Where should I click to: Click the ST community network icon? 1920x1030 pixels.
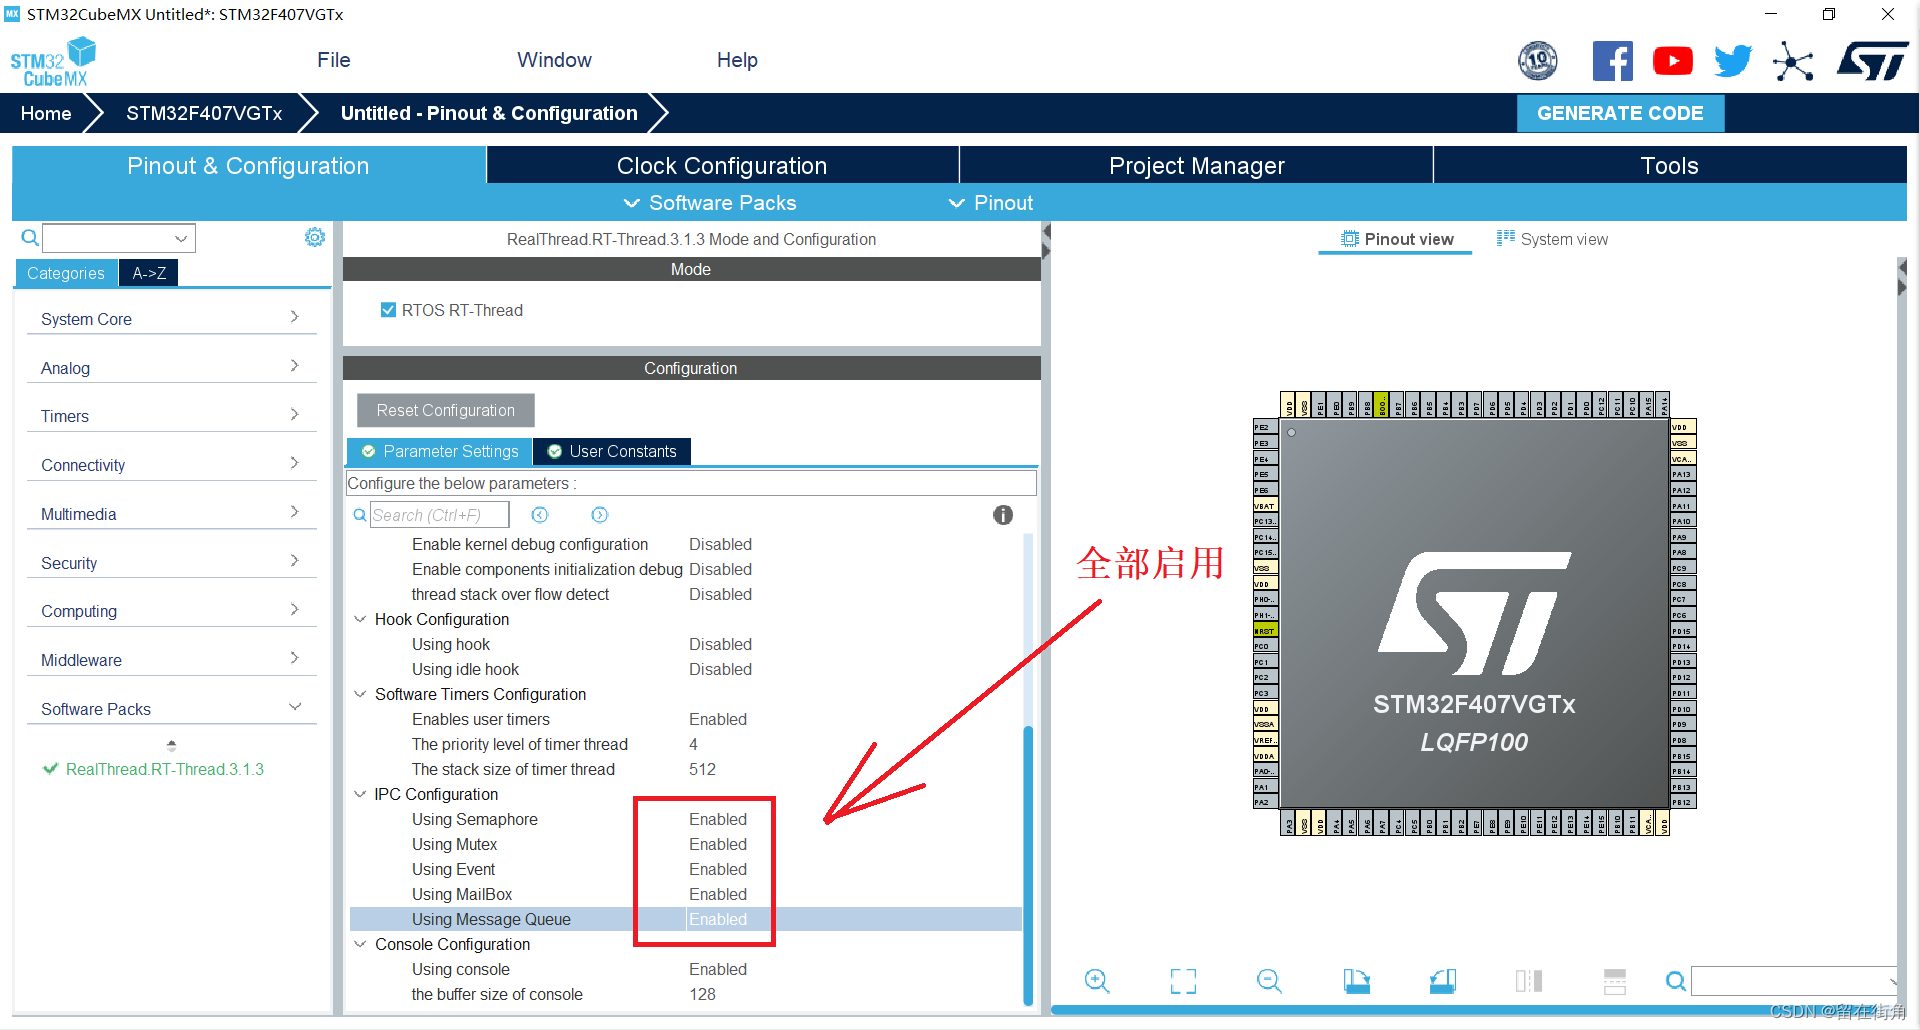[x=1793, y=62]
